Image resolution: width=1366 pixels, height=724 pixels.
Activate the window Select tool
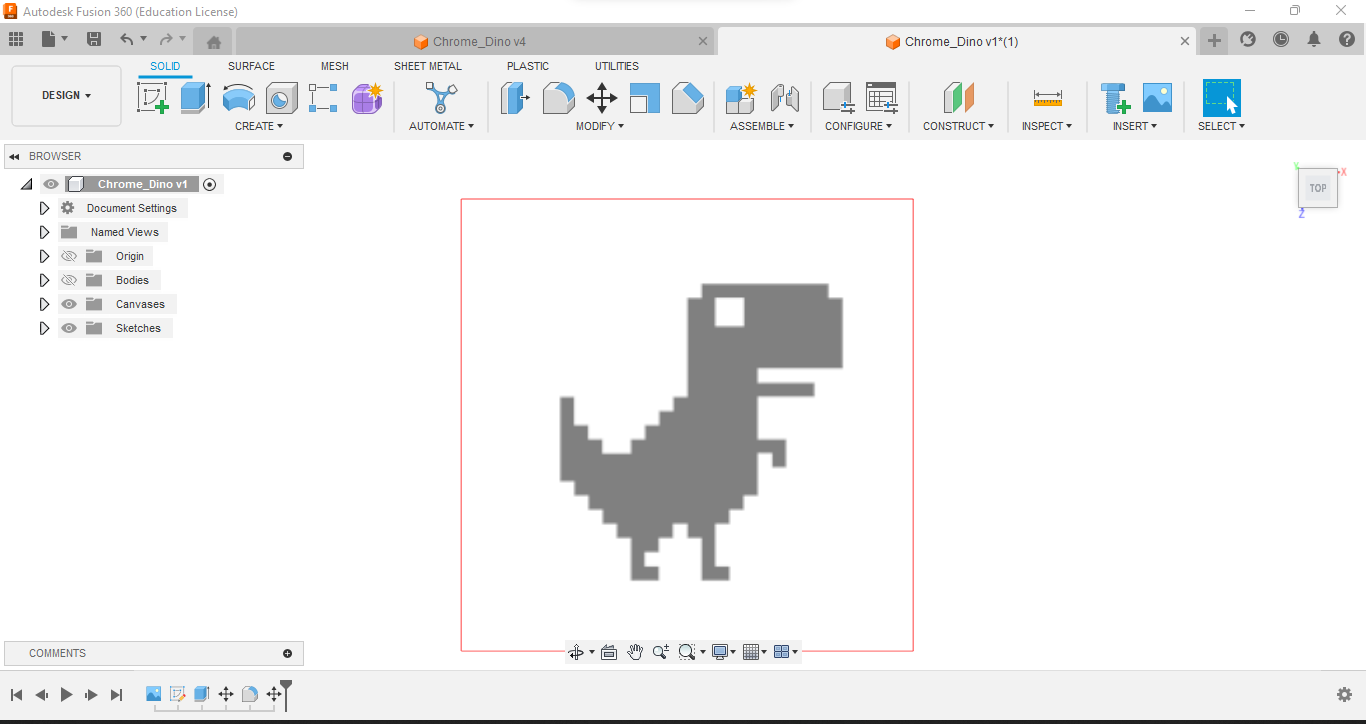(1221, 98)
